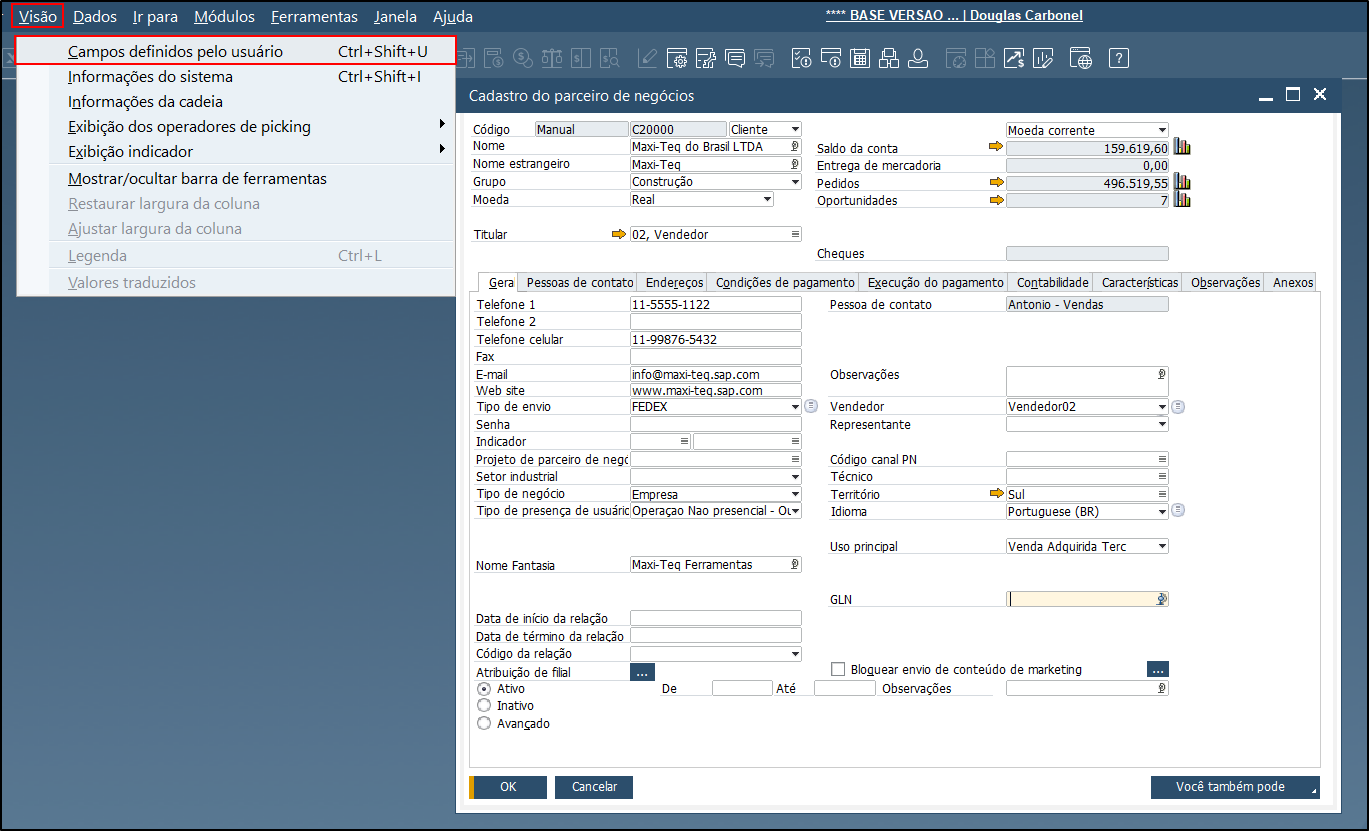
Task: Open the calendar toolbar icon
Action: click(x=859, y=58)
